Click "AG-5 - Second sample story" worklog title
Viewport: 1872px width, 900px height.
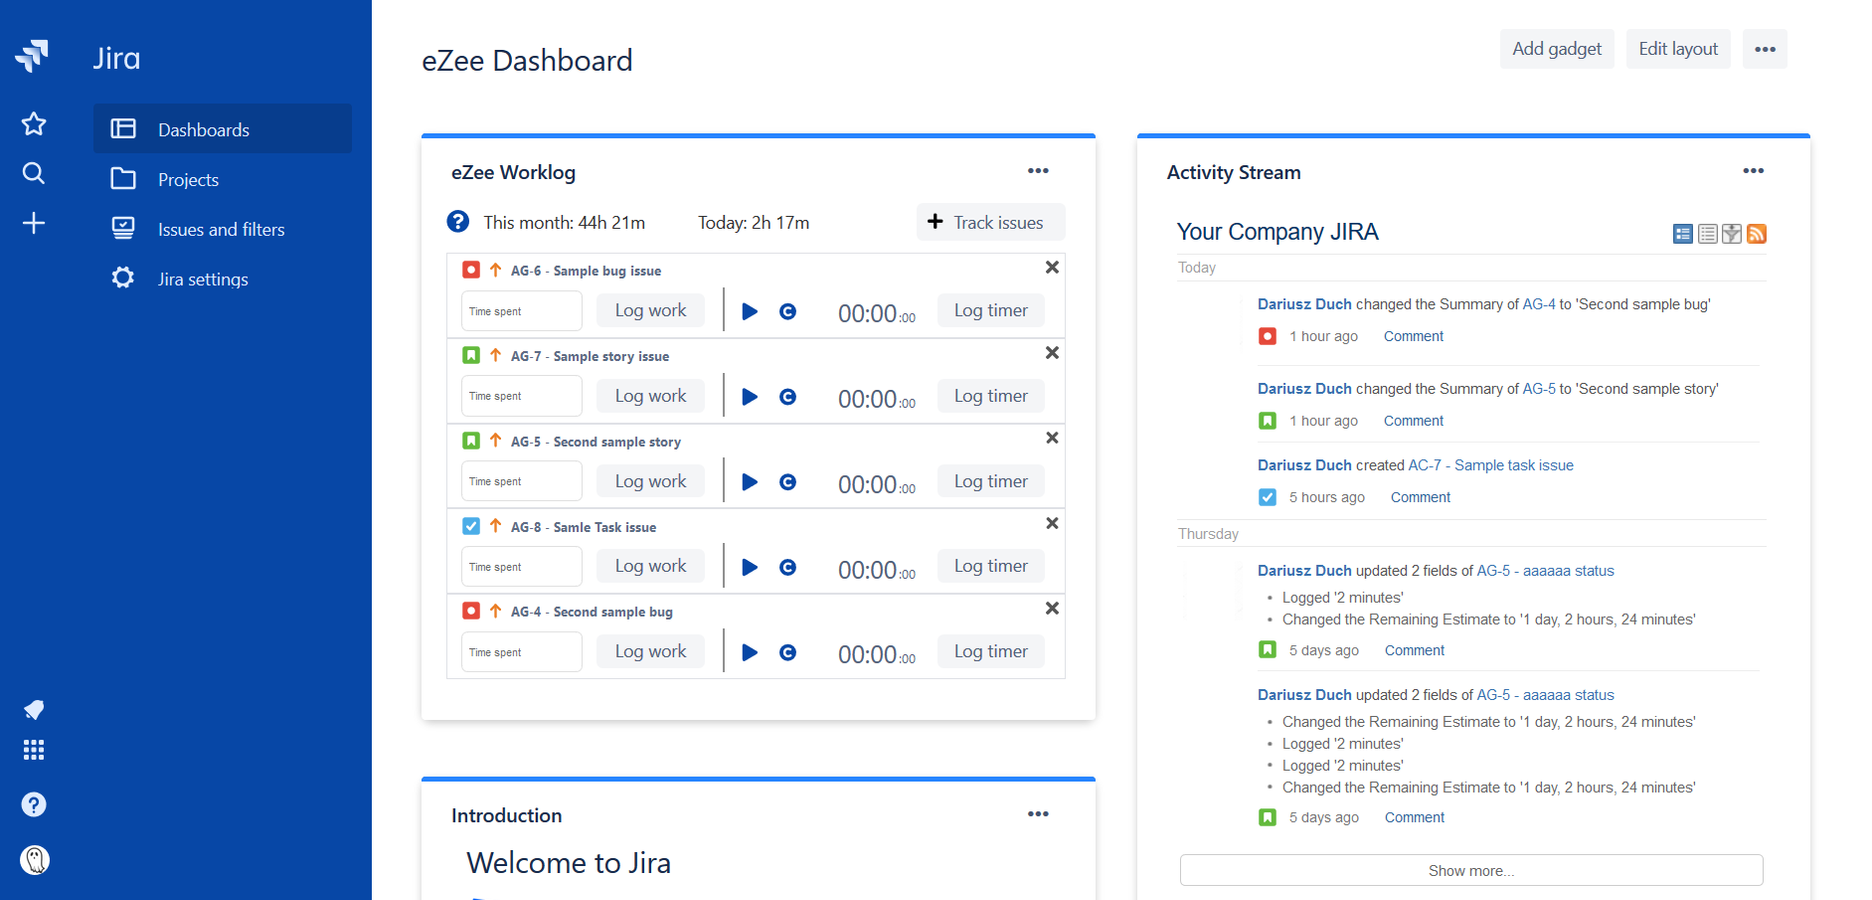point(595,442)
